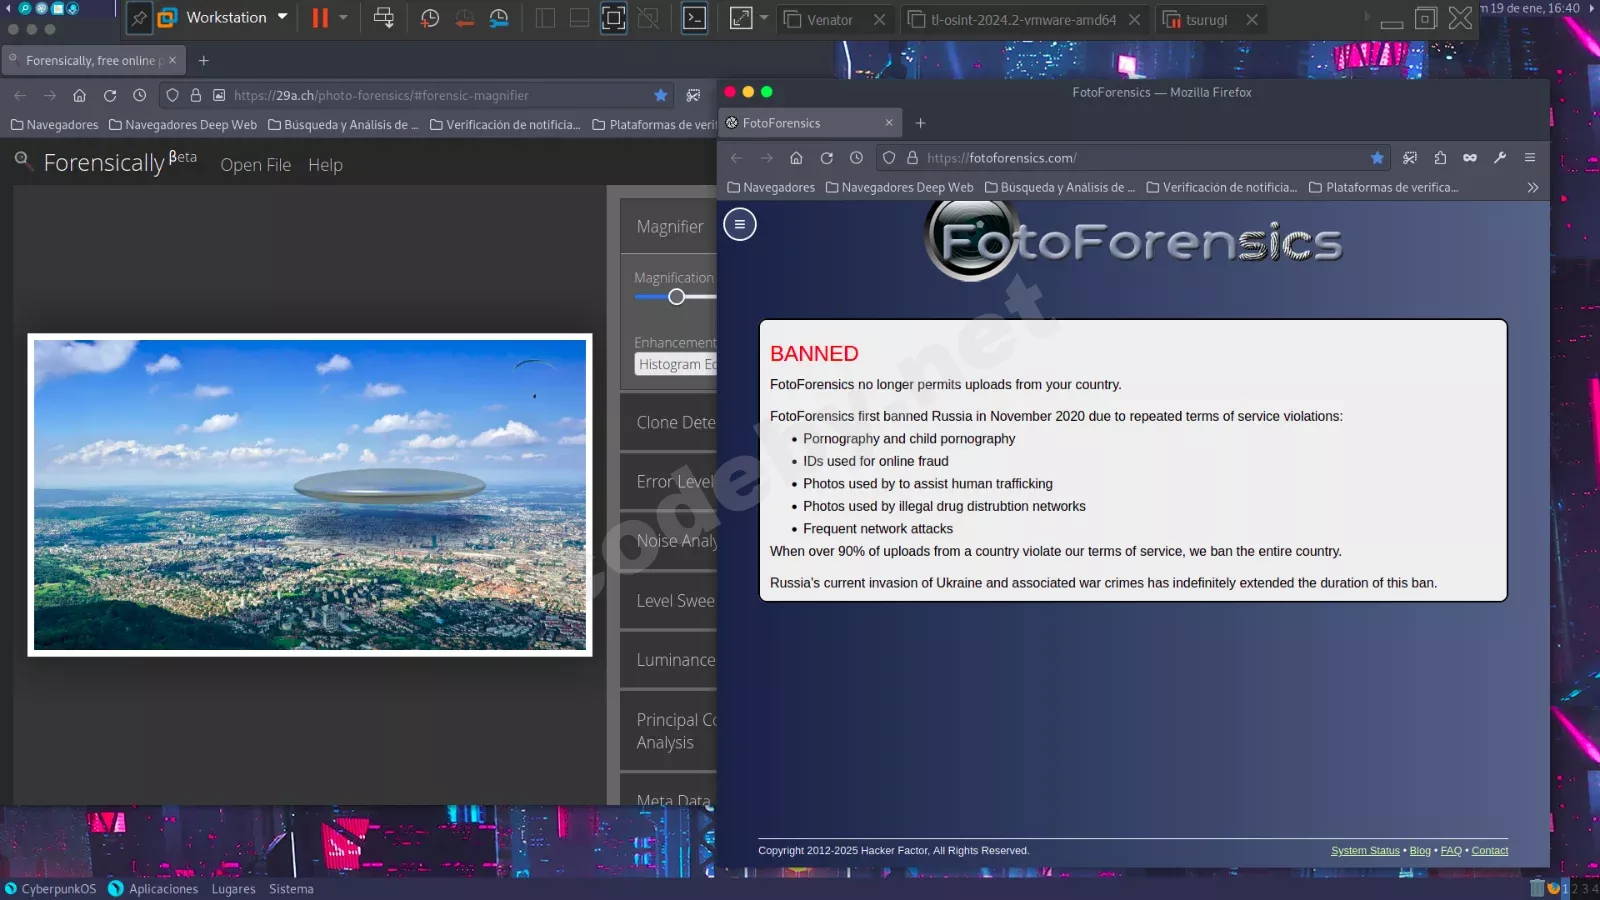Open the System Status link
Viewport: 1600px width, 900px height.
point(1364,851)
